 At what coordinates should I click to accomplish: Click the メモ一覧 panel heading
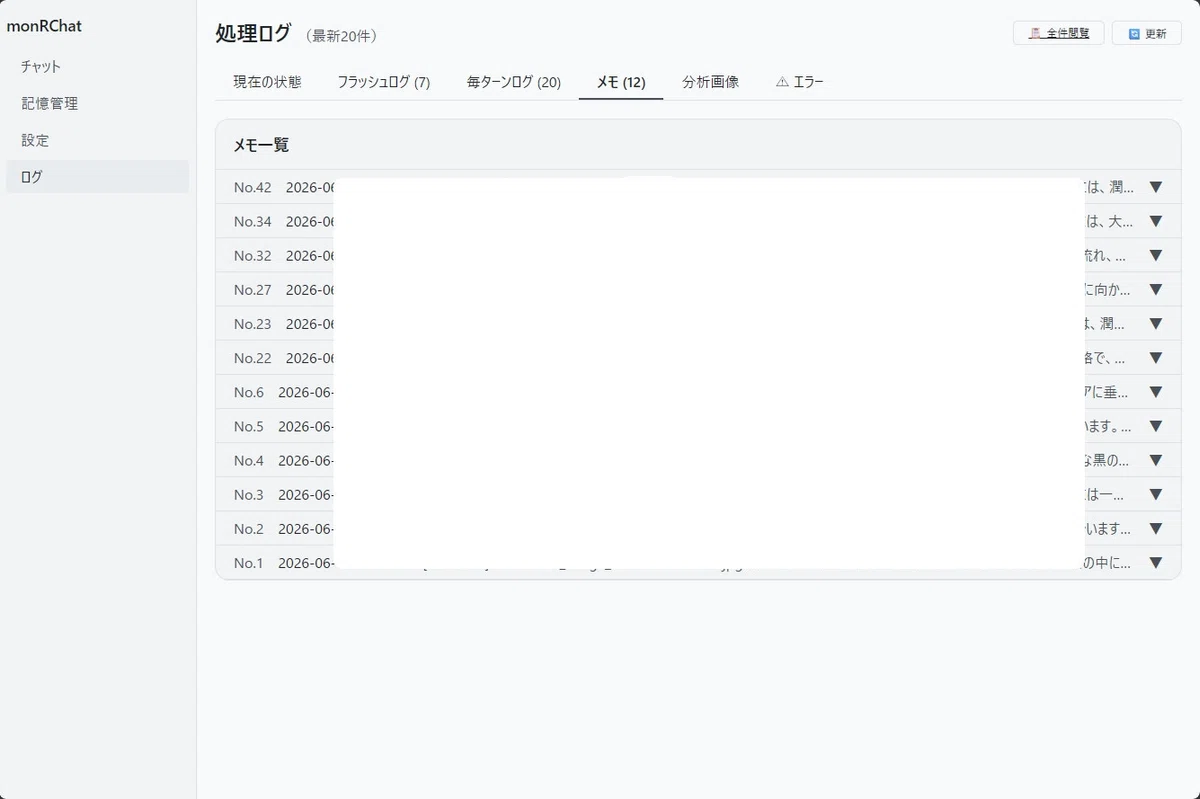click(x=261, y=145)
